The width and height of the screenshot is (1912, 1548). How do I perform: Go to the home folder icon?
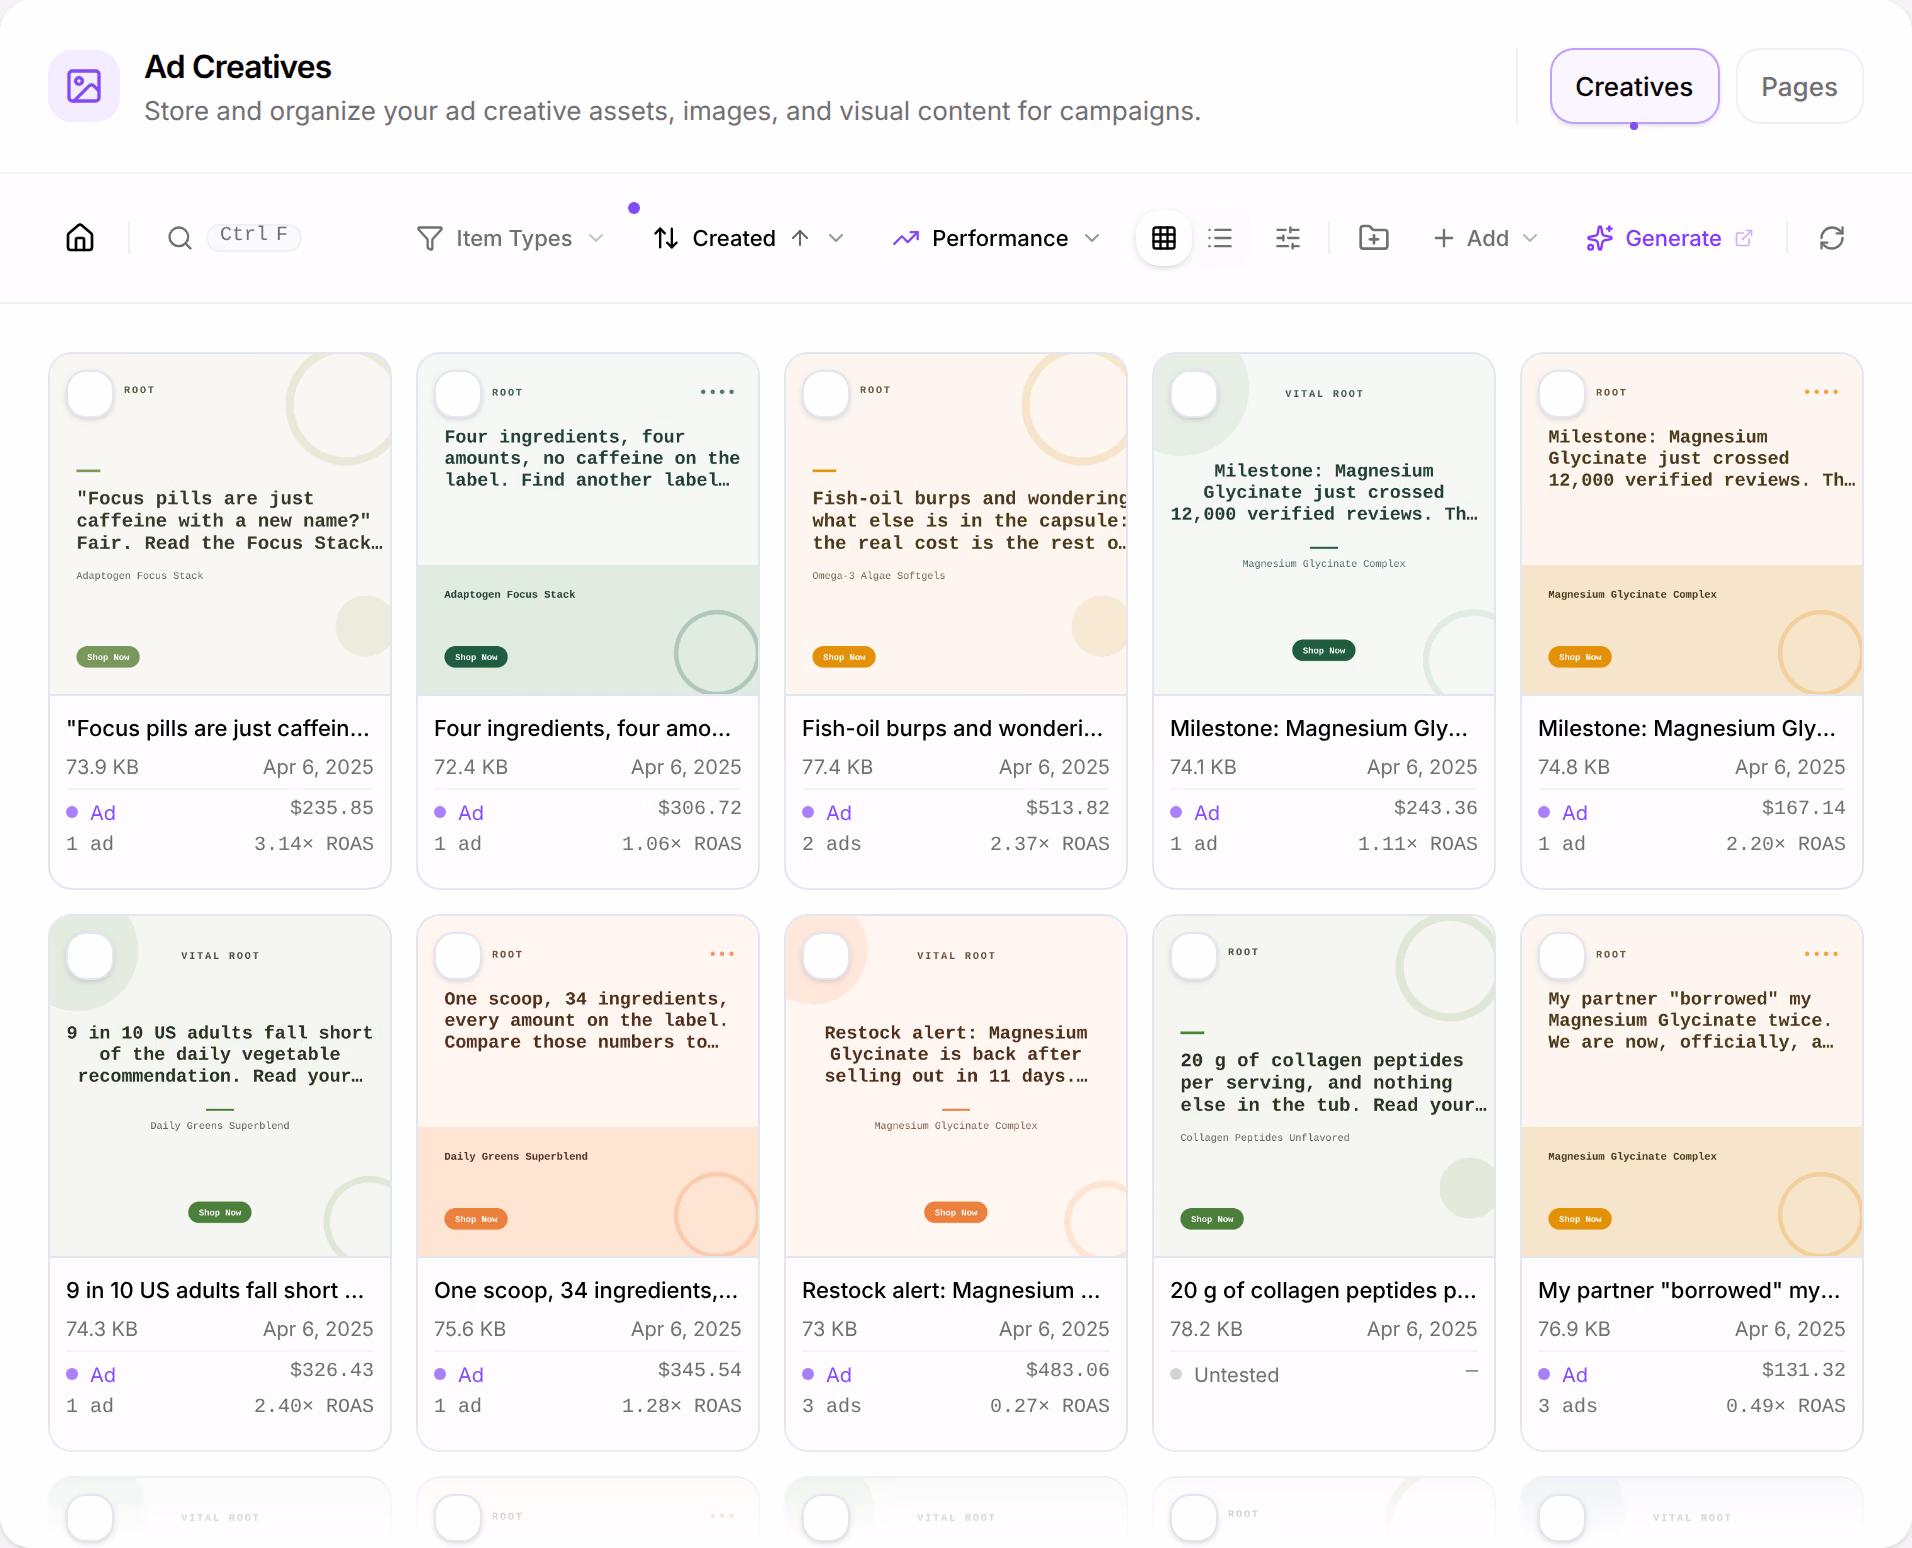click(80, 238)
